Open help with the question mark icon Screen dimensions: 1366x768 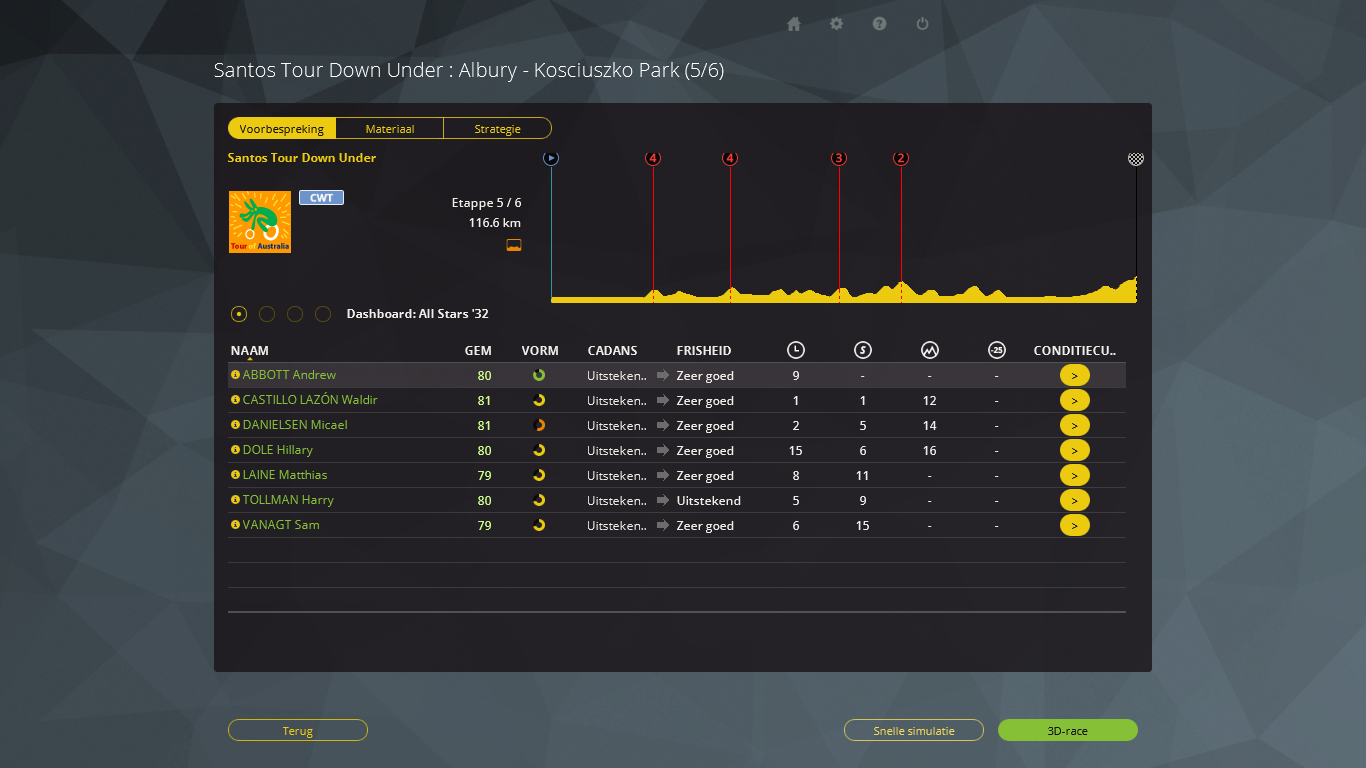coord(879,24)
